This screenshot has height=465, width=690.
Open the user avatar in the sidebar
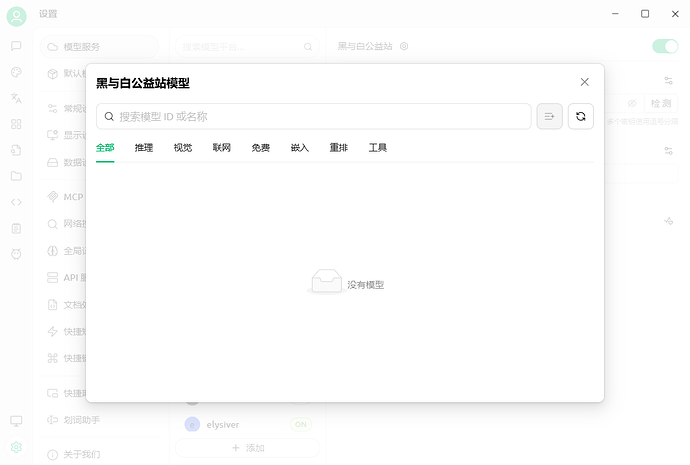coord(16,16)
